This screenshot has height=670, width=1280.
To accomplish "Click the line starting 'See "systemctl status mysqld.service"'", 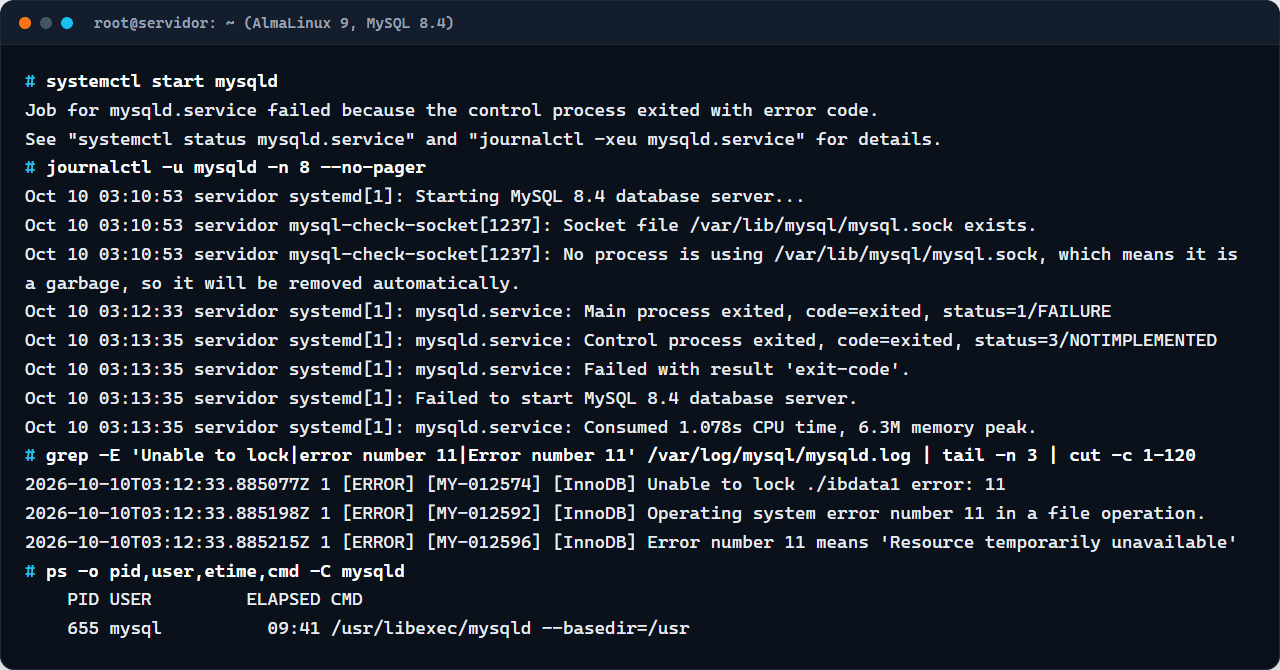I will [483, 139].
